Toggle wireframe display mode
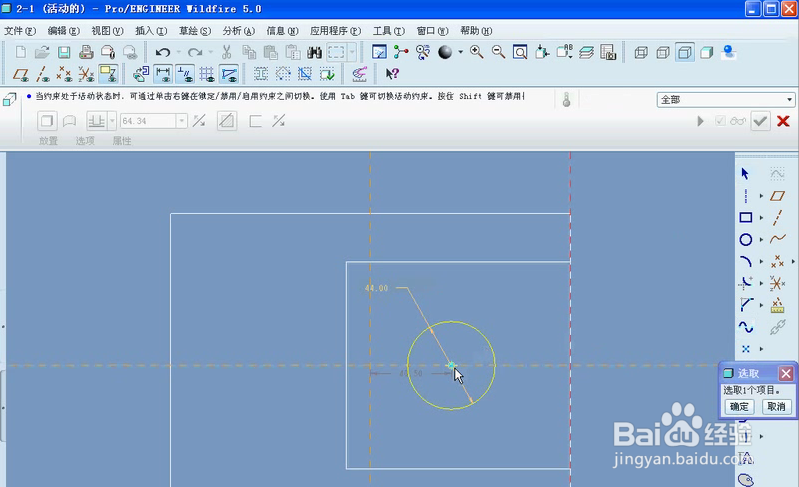 (x=641, y=52)
